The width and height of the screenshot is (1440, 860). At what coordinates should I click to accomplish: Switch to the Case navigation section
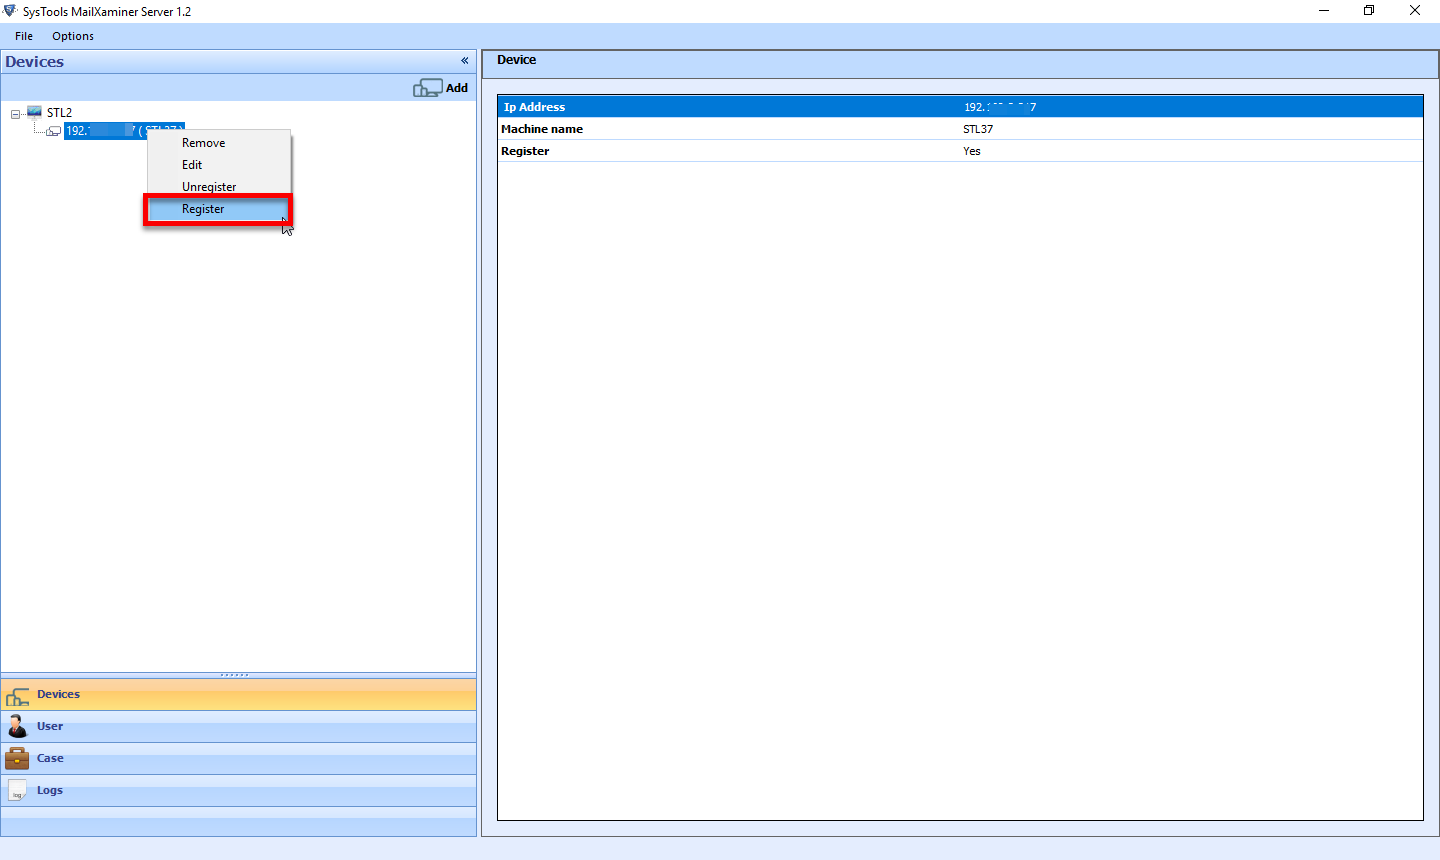coord(238,759)
